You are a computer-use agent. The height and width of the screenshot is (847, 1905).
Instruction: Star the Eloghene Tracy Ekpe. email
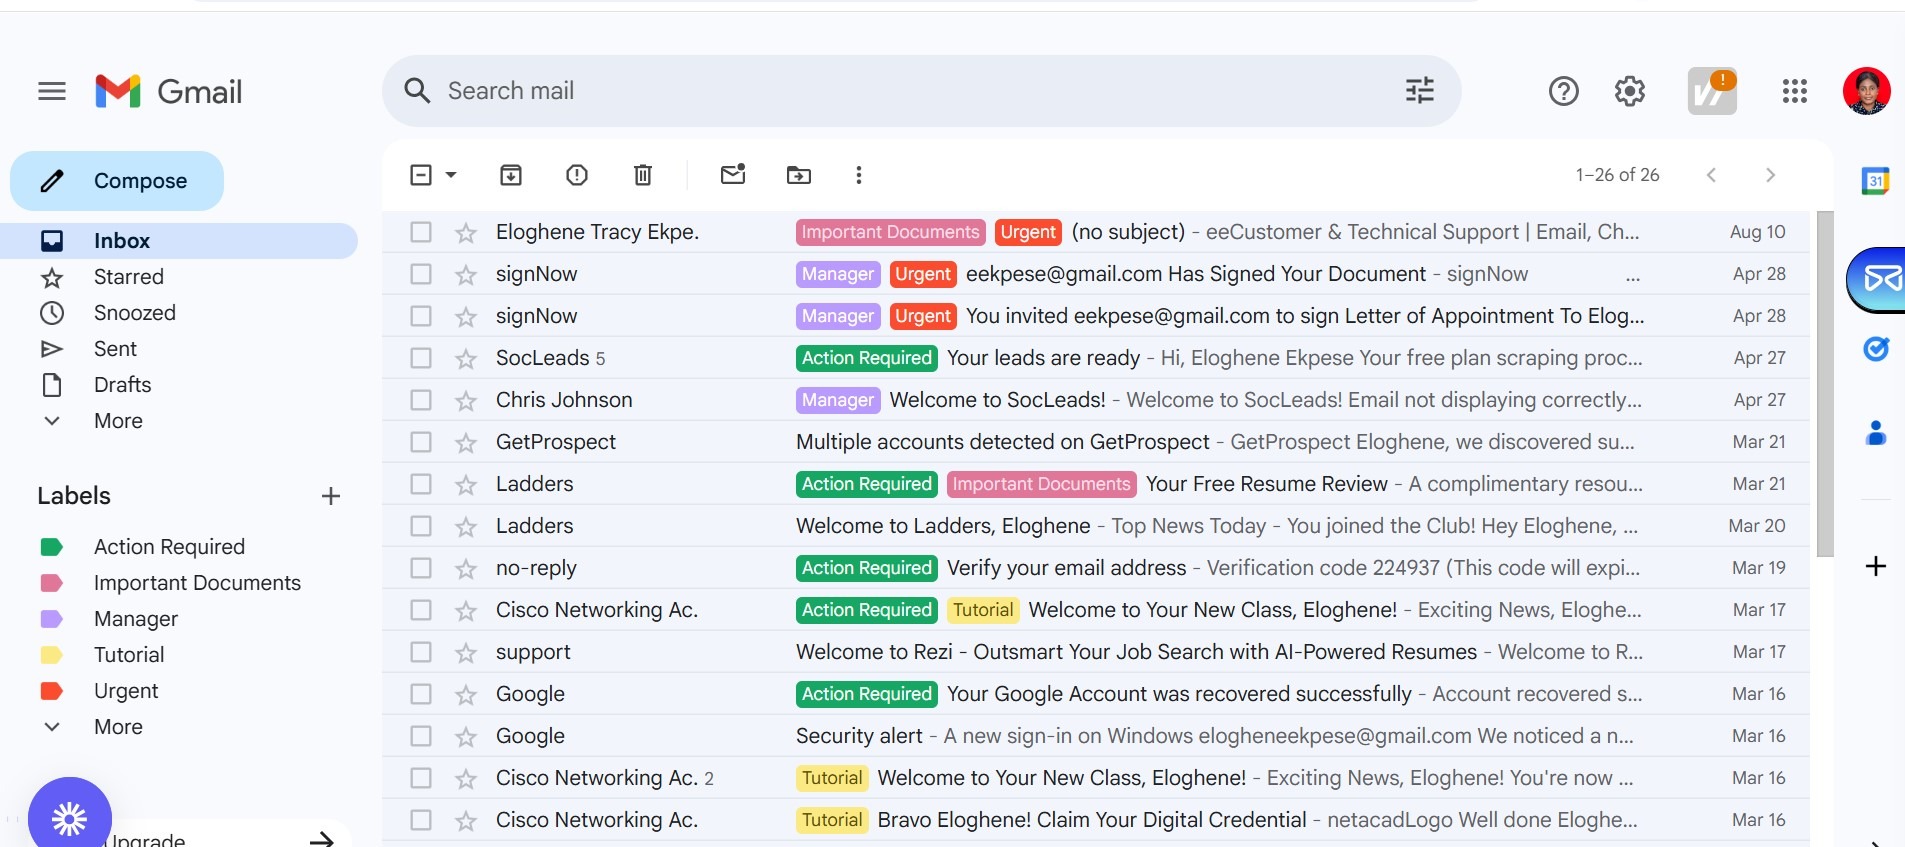tap(466, 233)
